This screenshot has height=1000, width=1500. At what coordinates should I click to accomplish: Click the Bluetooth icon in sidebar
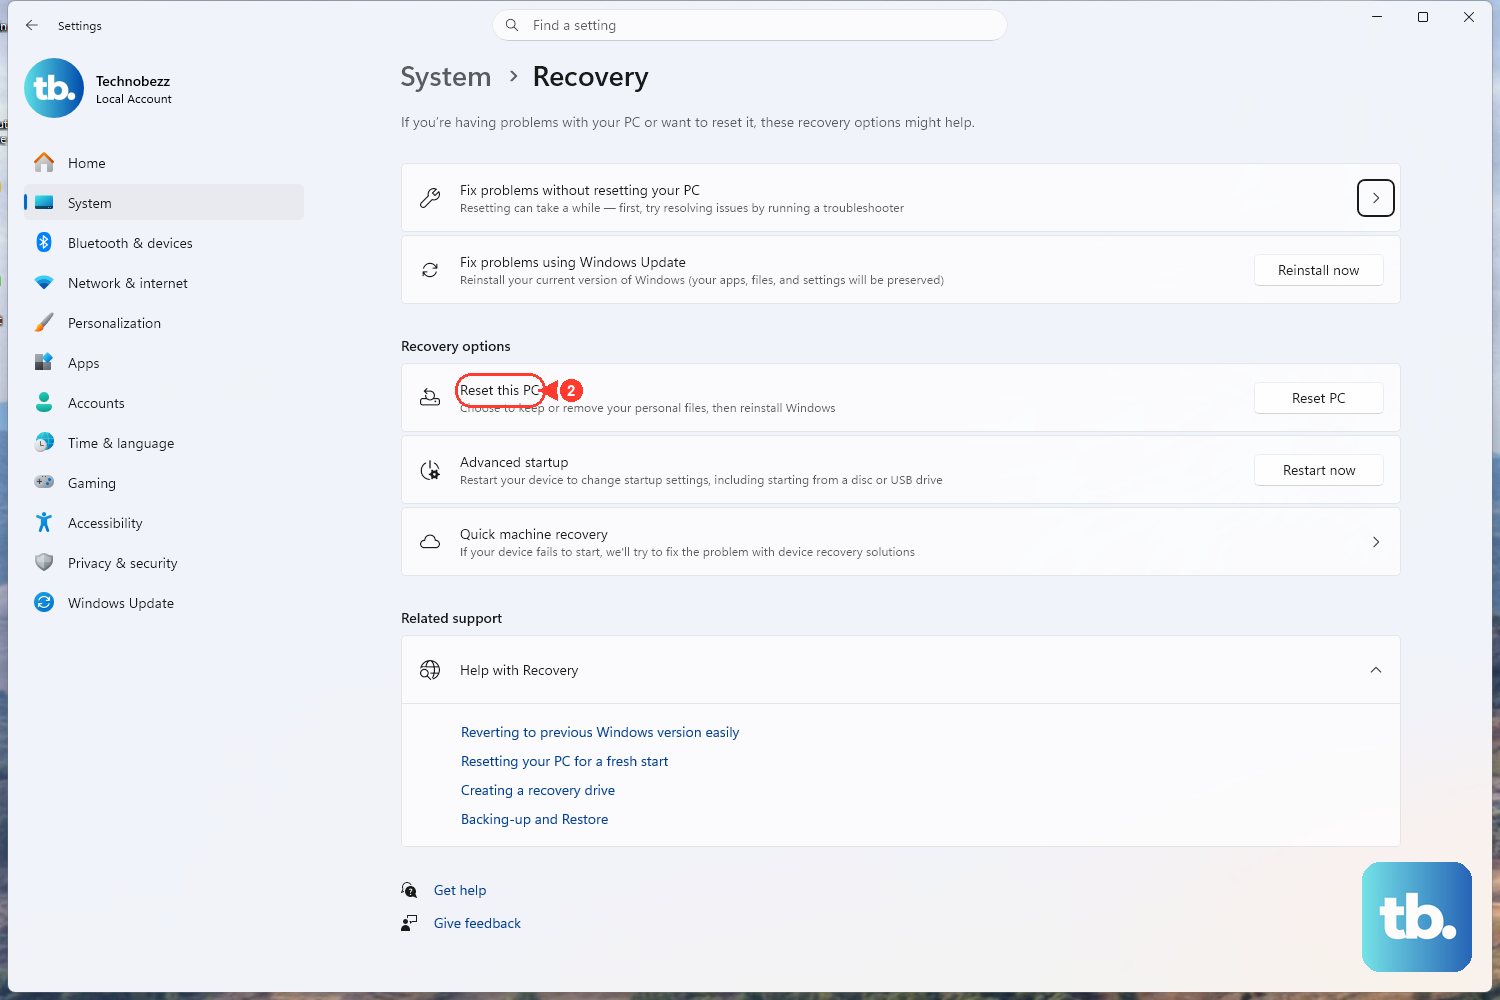point(44,242)
